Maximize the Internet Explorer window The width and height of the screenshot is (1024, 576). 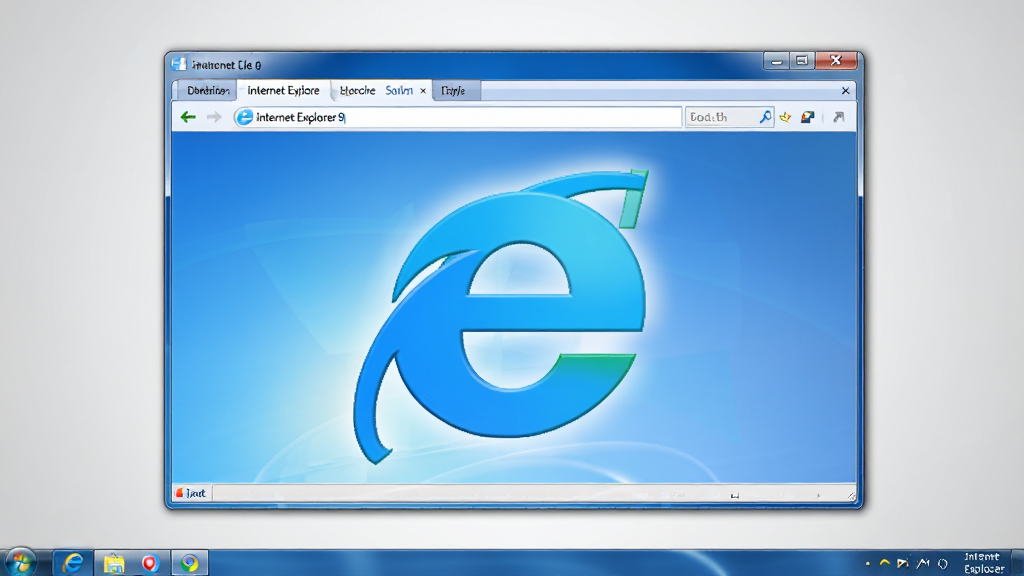tap(802, 61)
